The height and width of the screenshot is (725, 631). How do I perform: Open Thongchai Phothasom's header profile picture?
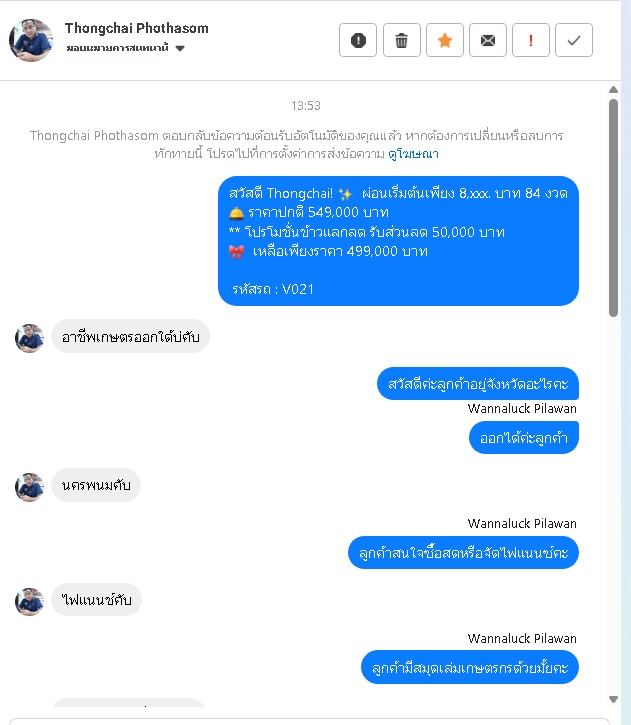(31, 40)
